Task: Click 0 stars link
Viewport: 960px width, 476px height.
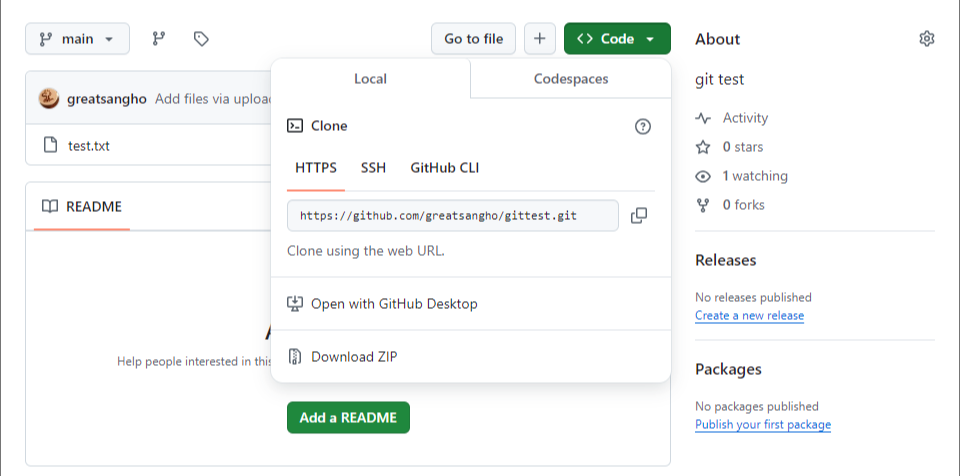Action: tap(743, 147)
